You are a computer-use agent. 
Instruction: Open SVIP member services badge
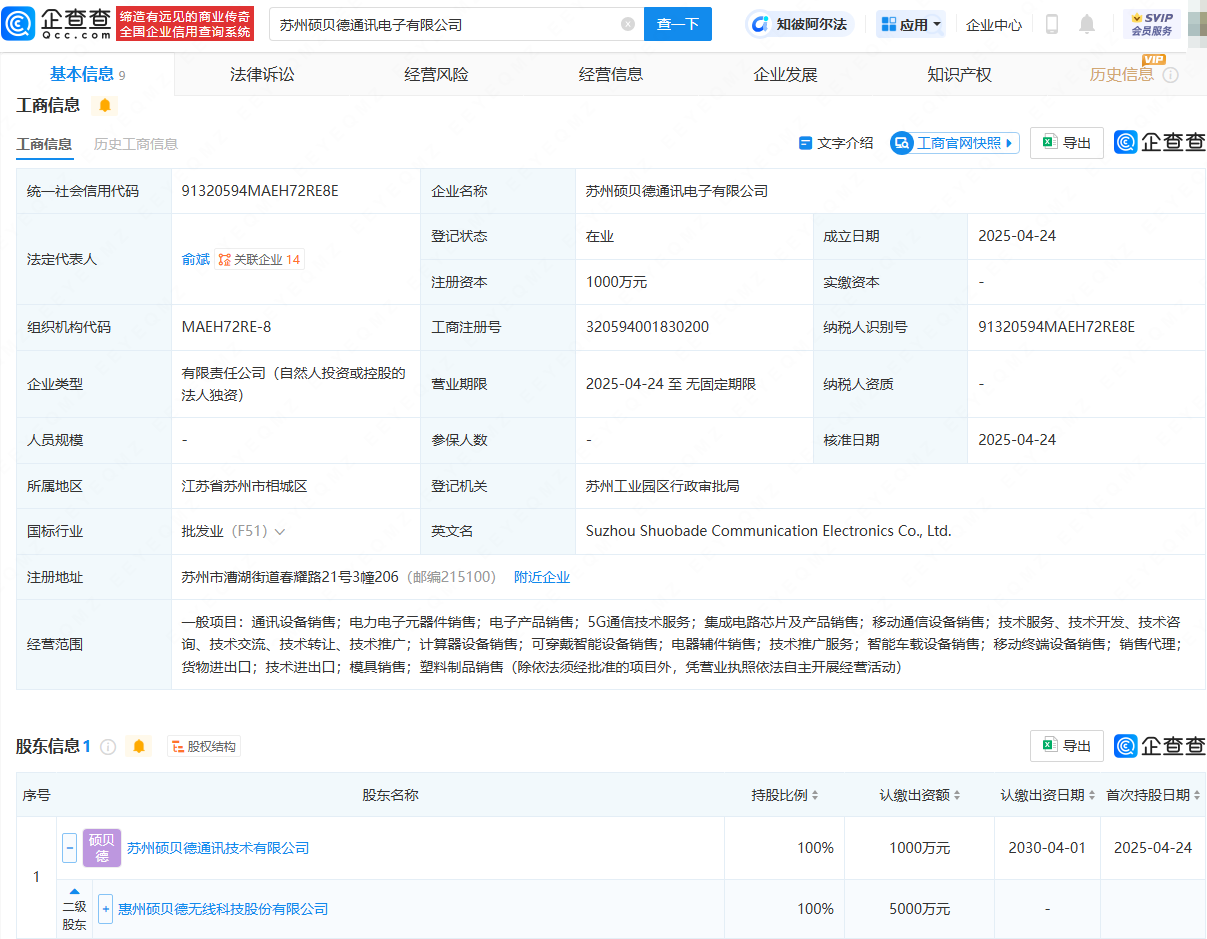1151,24
